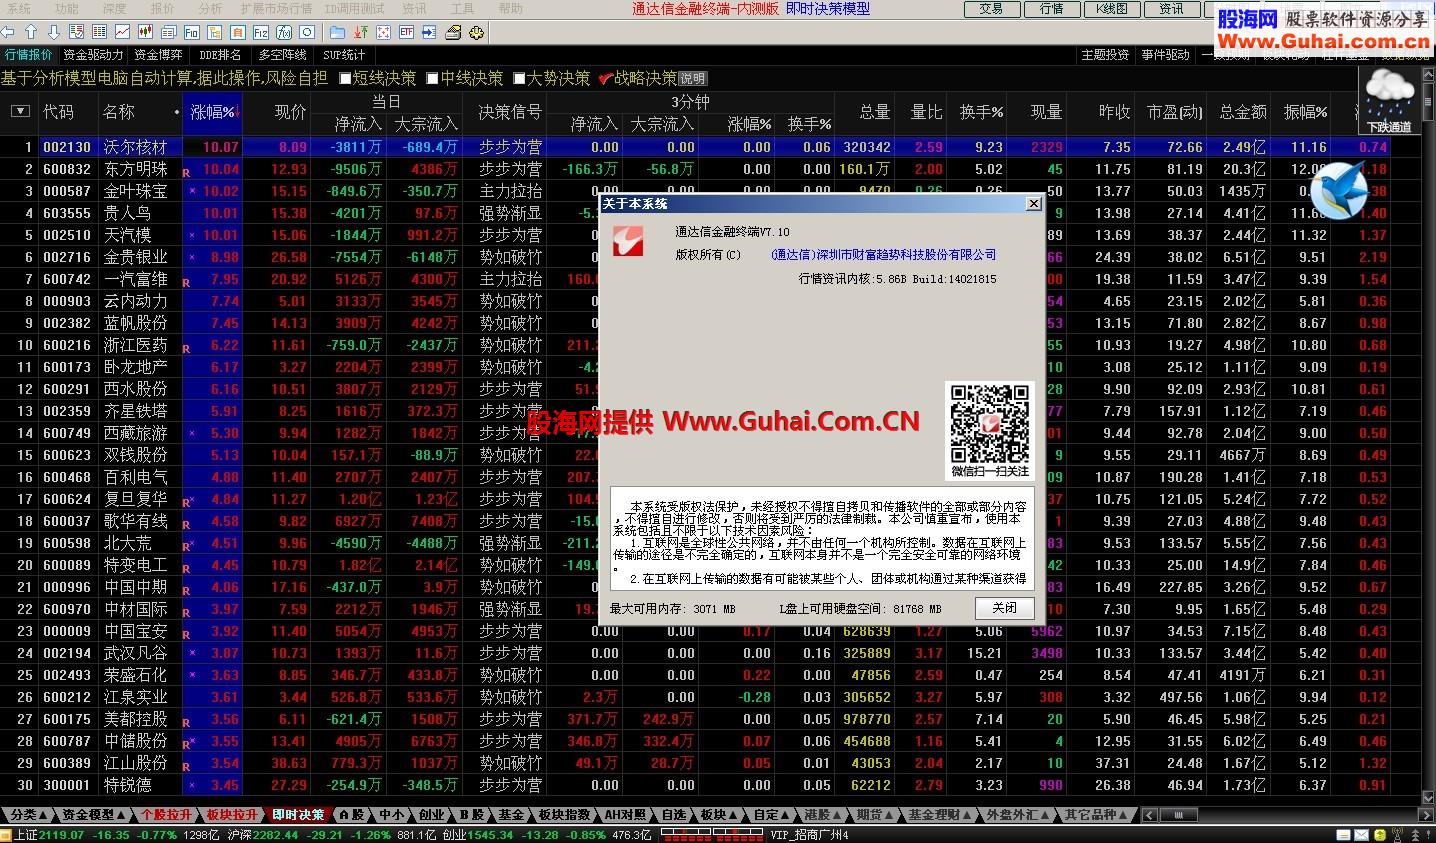Click 关闭 in the About dialog
This screenshot has width=1436, height=843.
coord(1004,608)
